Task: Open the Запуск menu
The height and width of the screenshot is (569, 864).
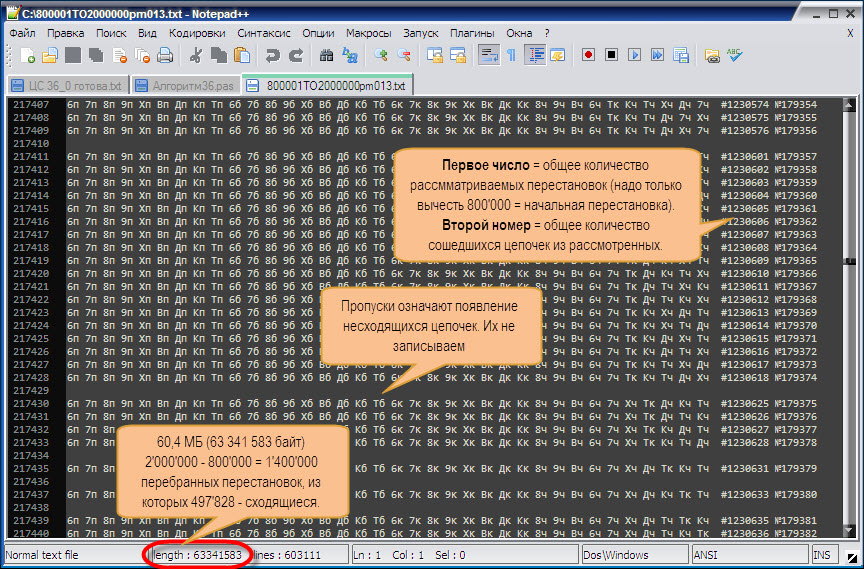Action: click(x=420, y=33)
